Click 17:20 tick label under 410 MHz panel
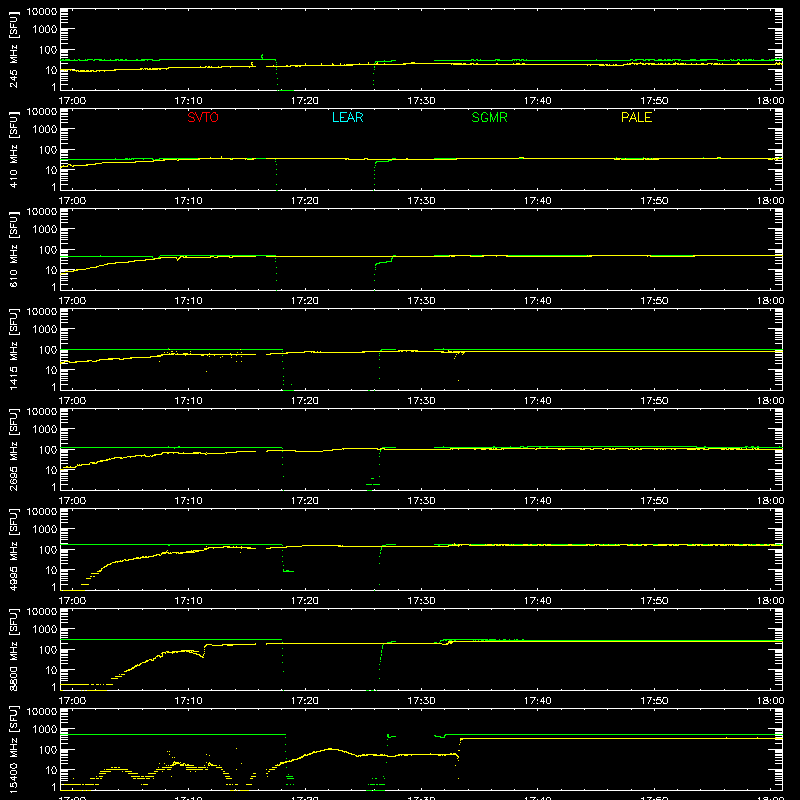The image size is (800, 800). [x=305, y=201]
